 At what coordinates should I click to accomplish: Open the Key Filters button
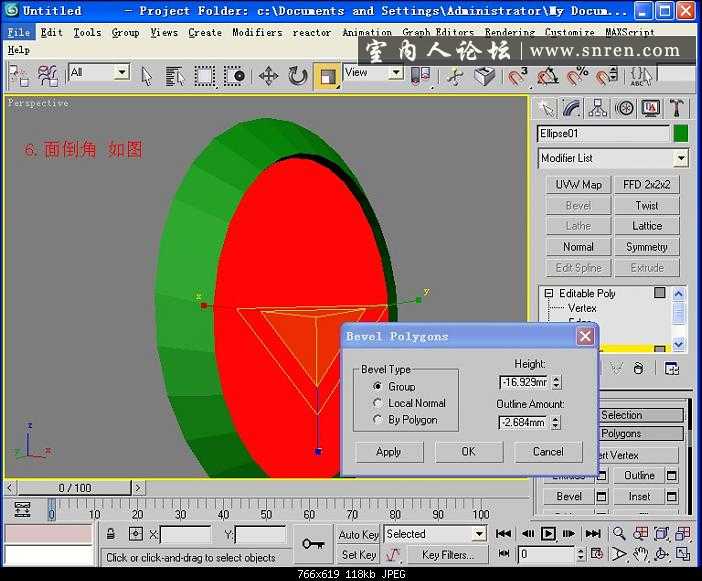coord(448,555)
